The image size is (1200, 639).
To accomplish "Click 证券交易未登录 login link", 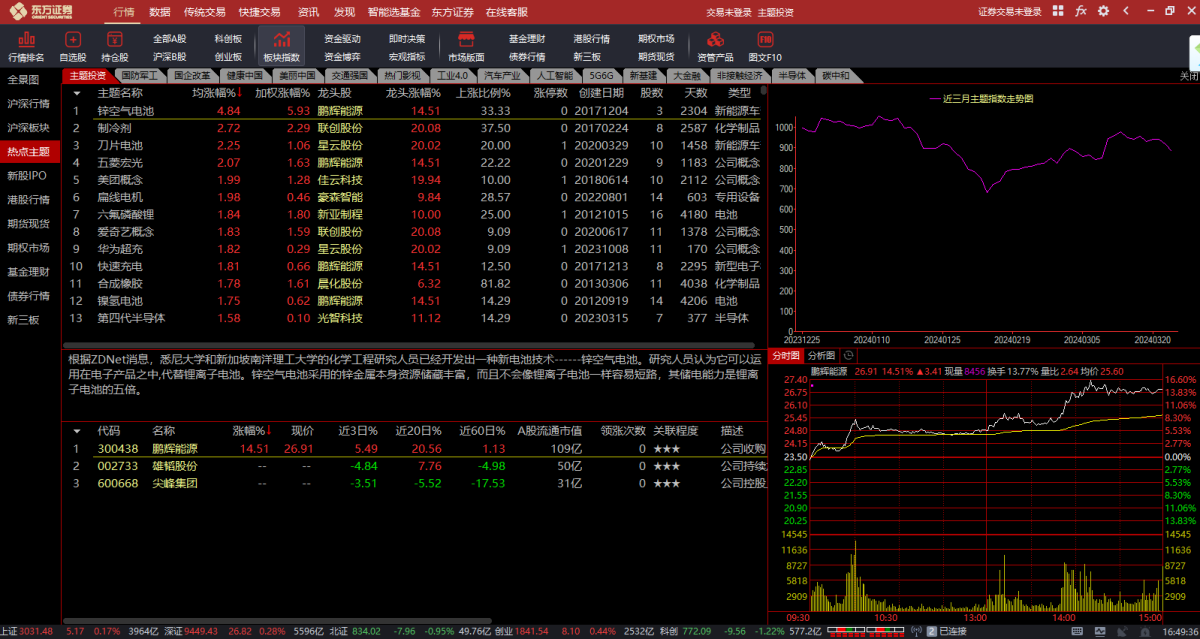I will [1009, 12].
